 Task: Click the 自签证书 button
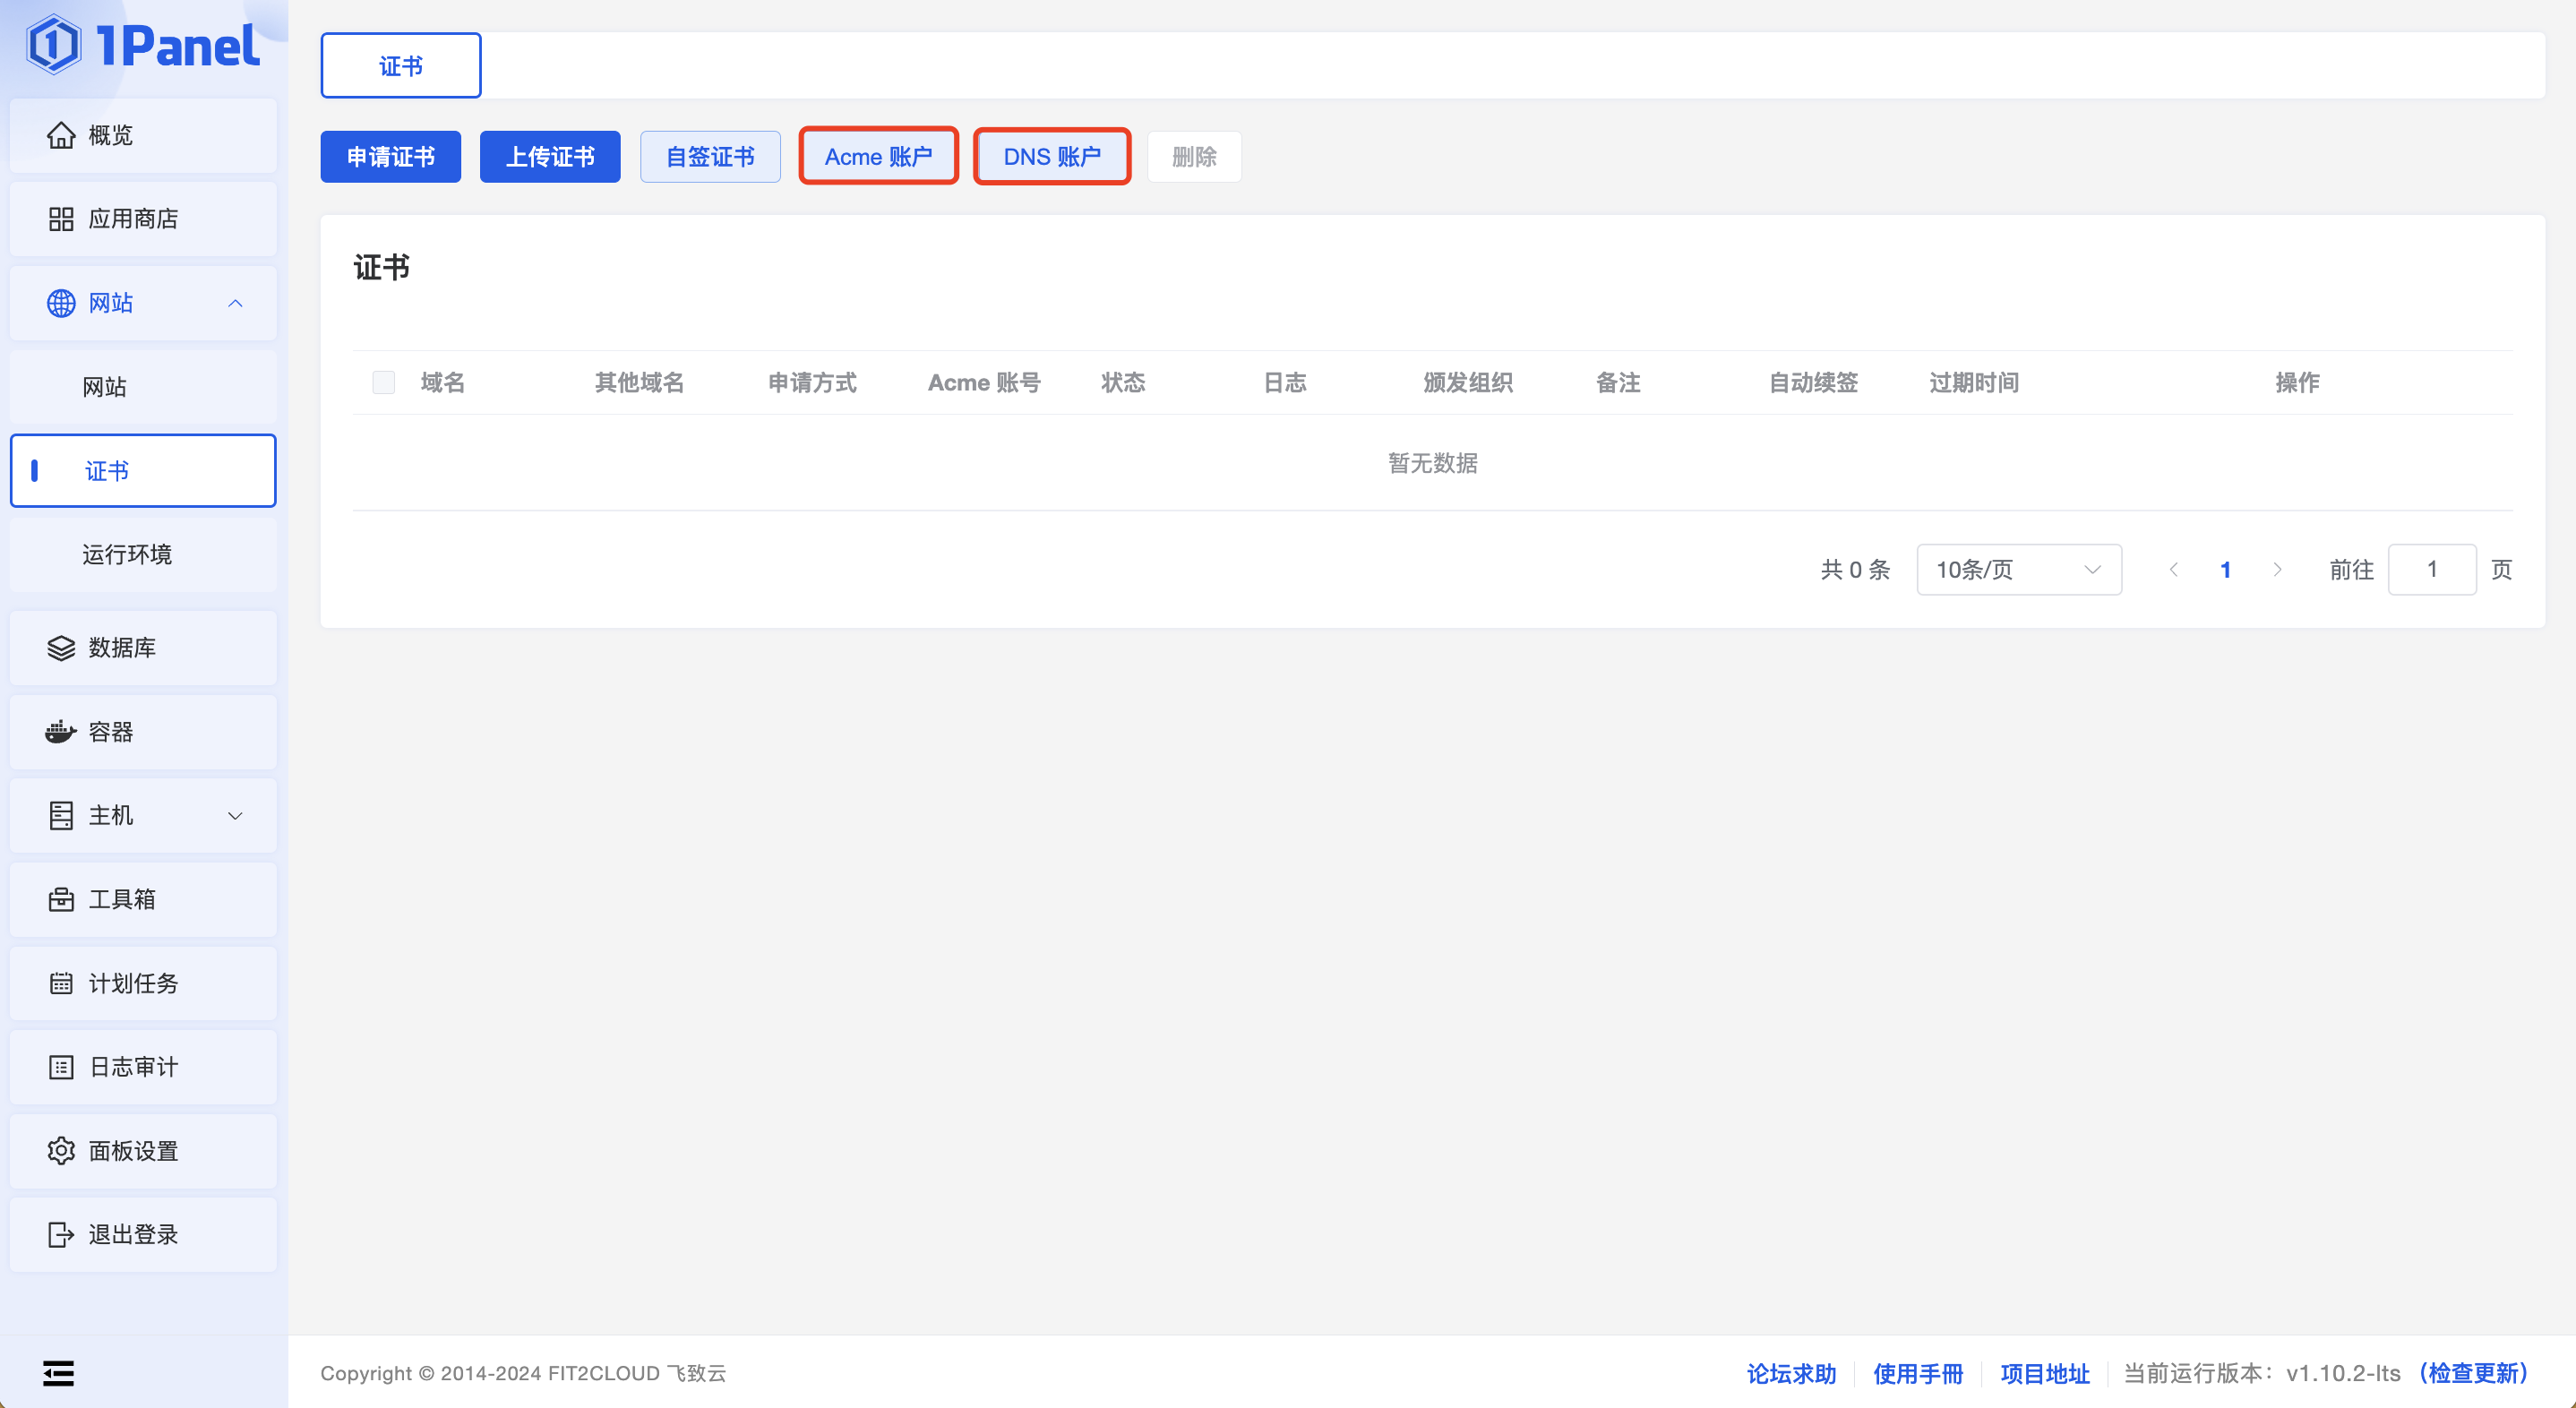coord(710,157)
